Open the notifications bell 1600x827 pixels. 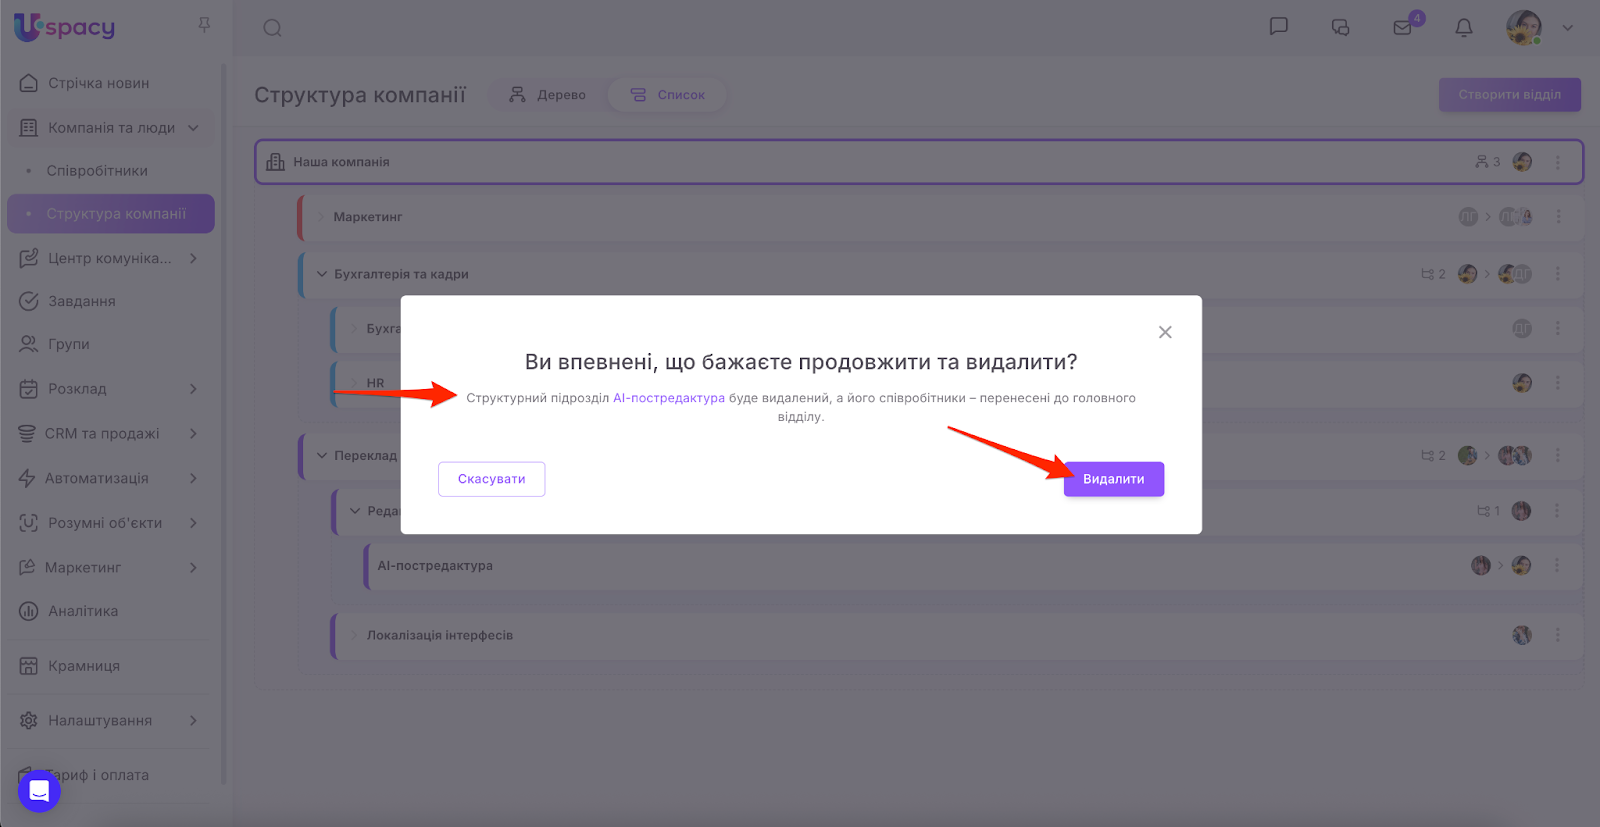click(1464, 28)
